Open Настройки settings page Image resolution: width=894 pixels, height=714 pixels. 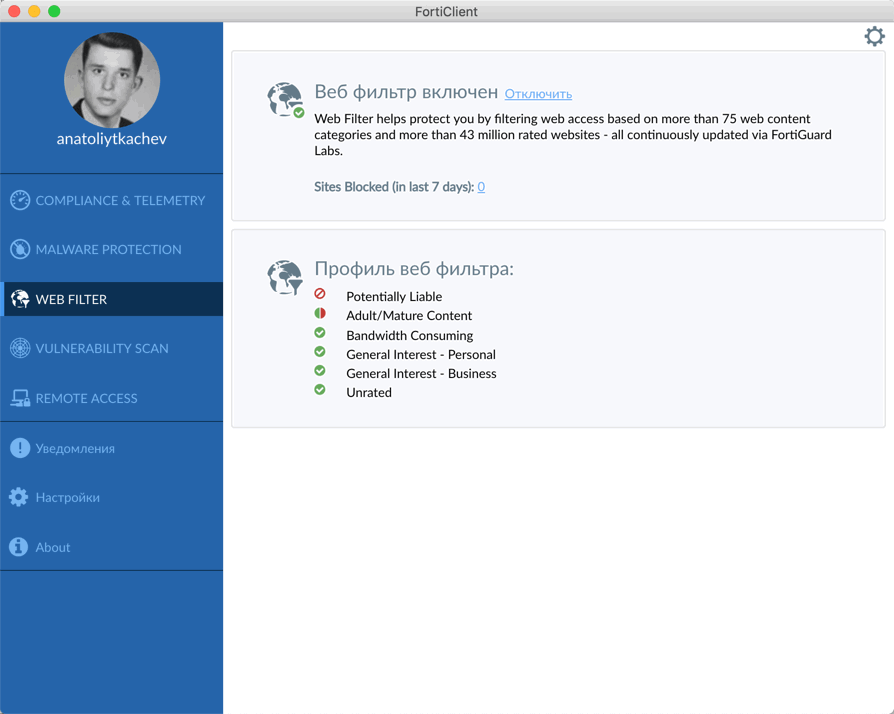click(x=112, y=497)
